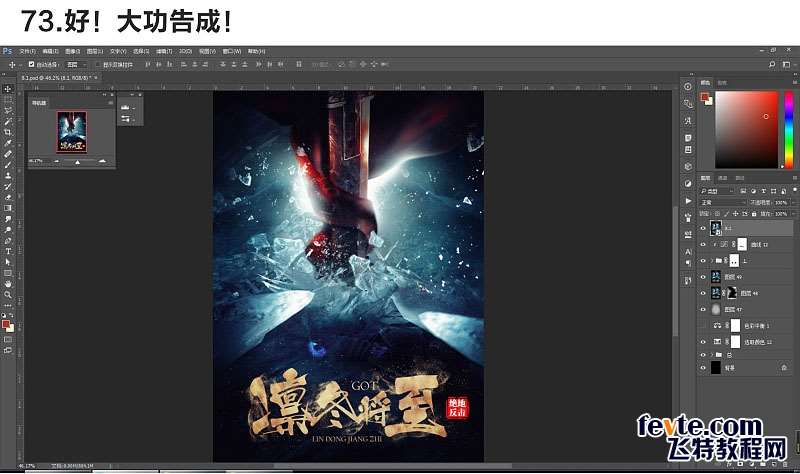
Task: Expand the layer group named 1
Action: pos(712,261)
